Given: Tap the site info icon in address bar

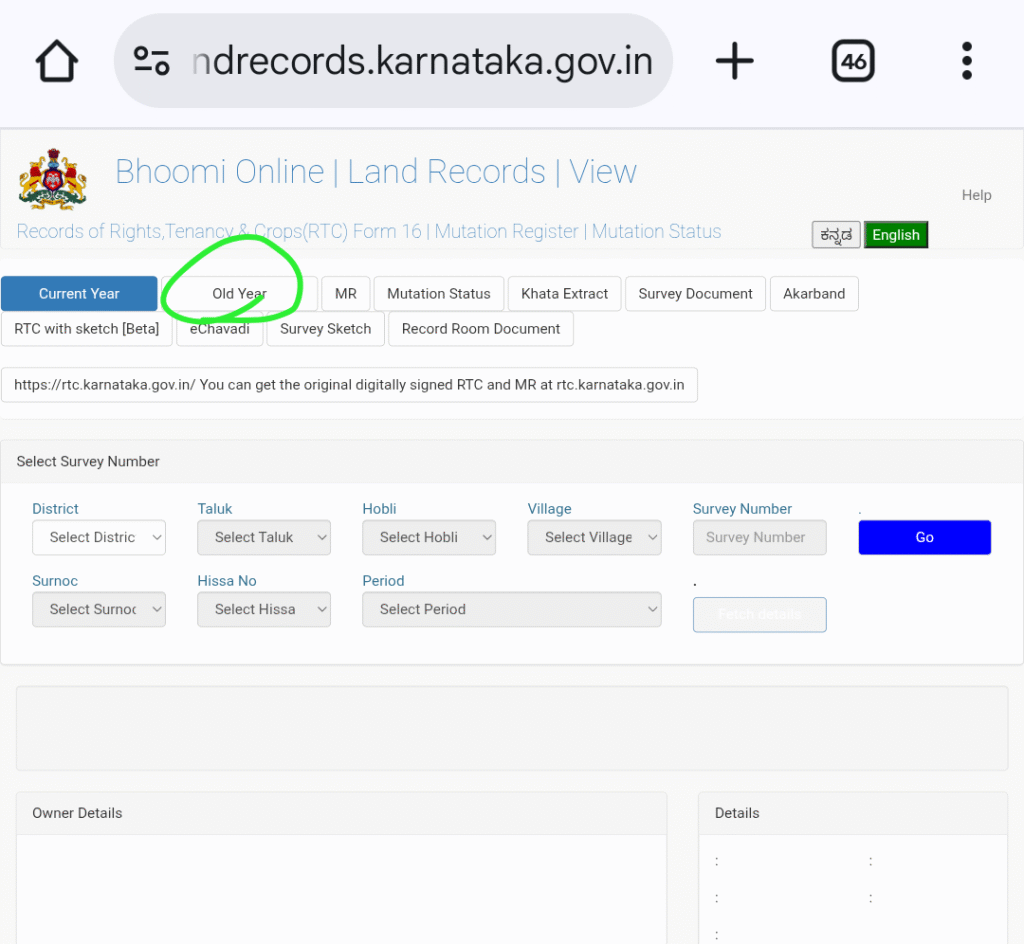Looking at the screenshot, I should point(152,62).
